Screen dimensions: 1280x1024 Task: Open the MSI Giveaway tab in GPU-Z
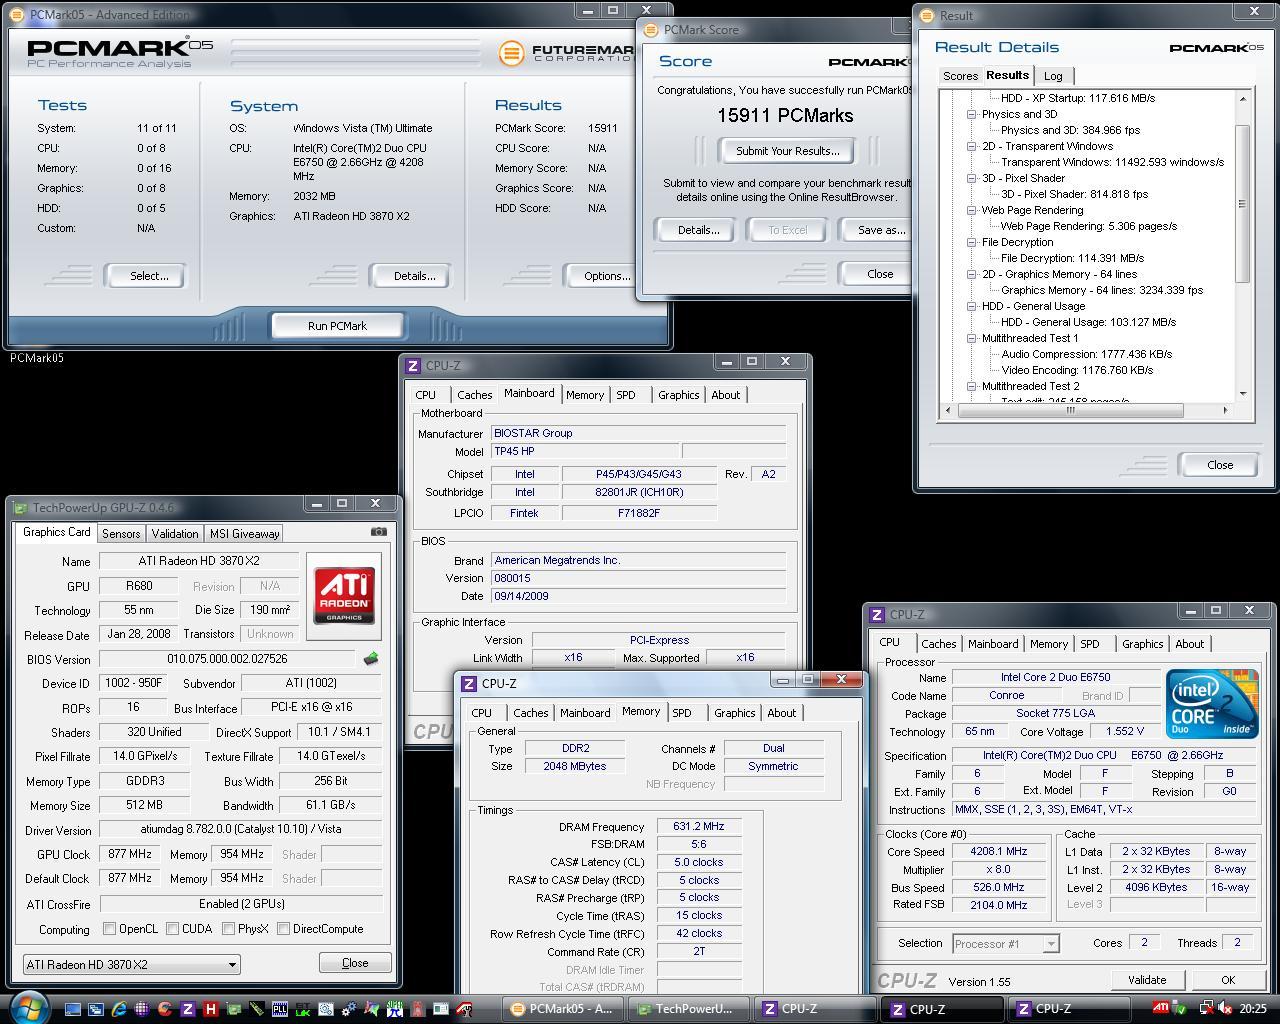pyautogui.click(x=245, y=534)
